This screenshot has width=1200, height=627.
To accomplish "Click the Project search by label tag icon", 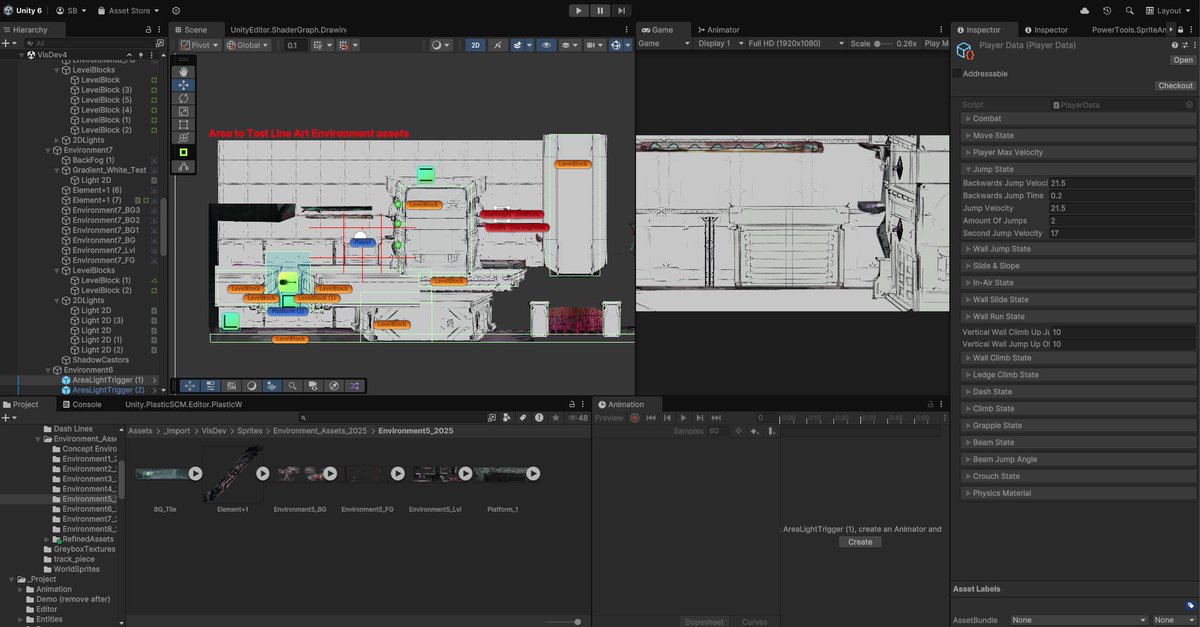I will pyautogui.click(x=521, y=418).
